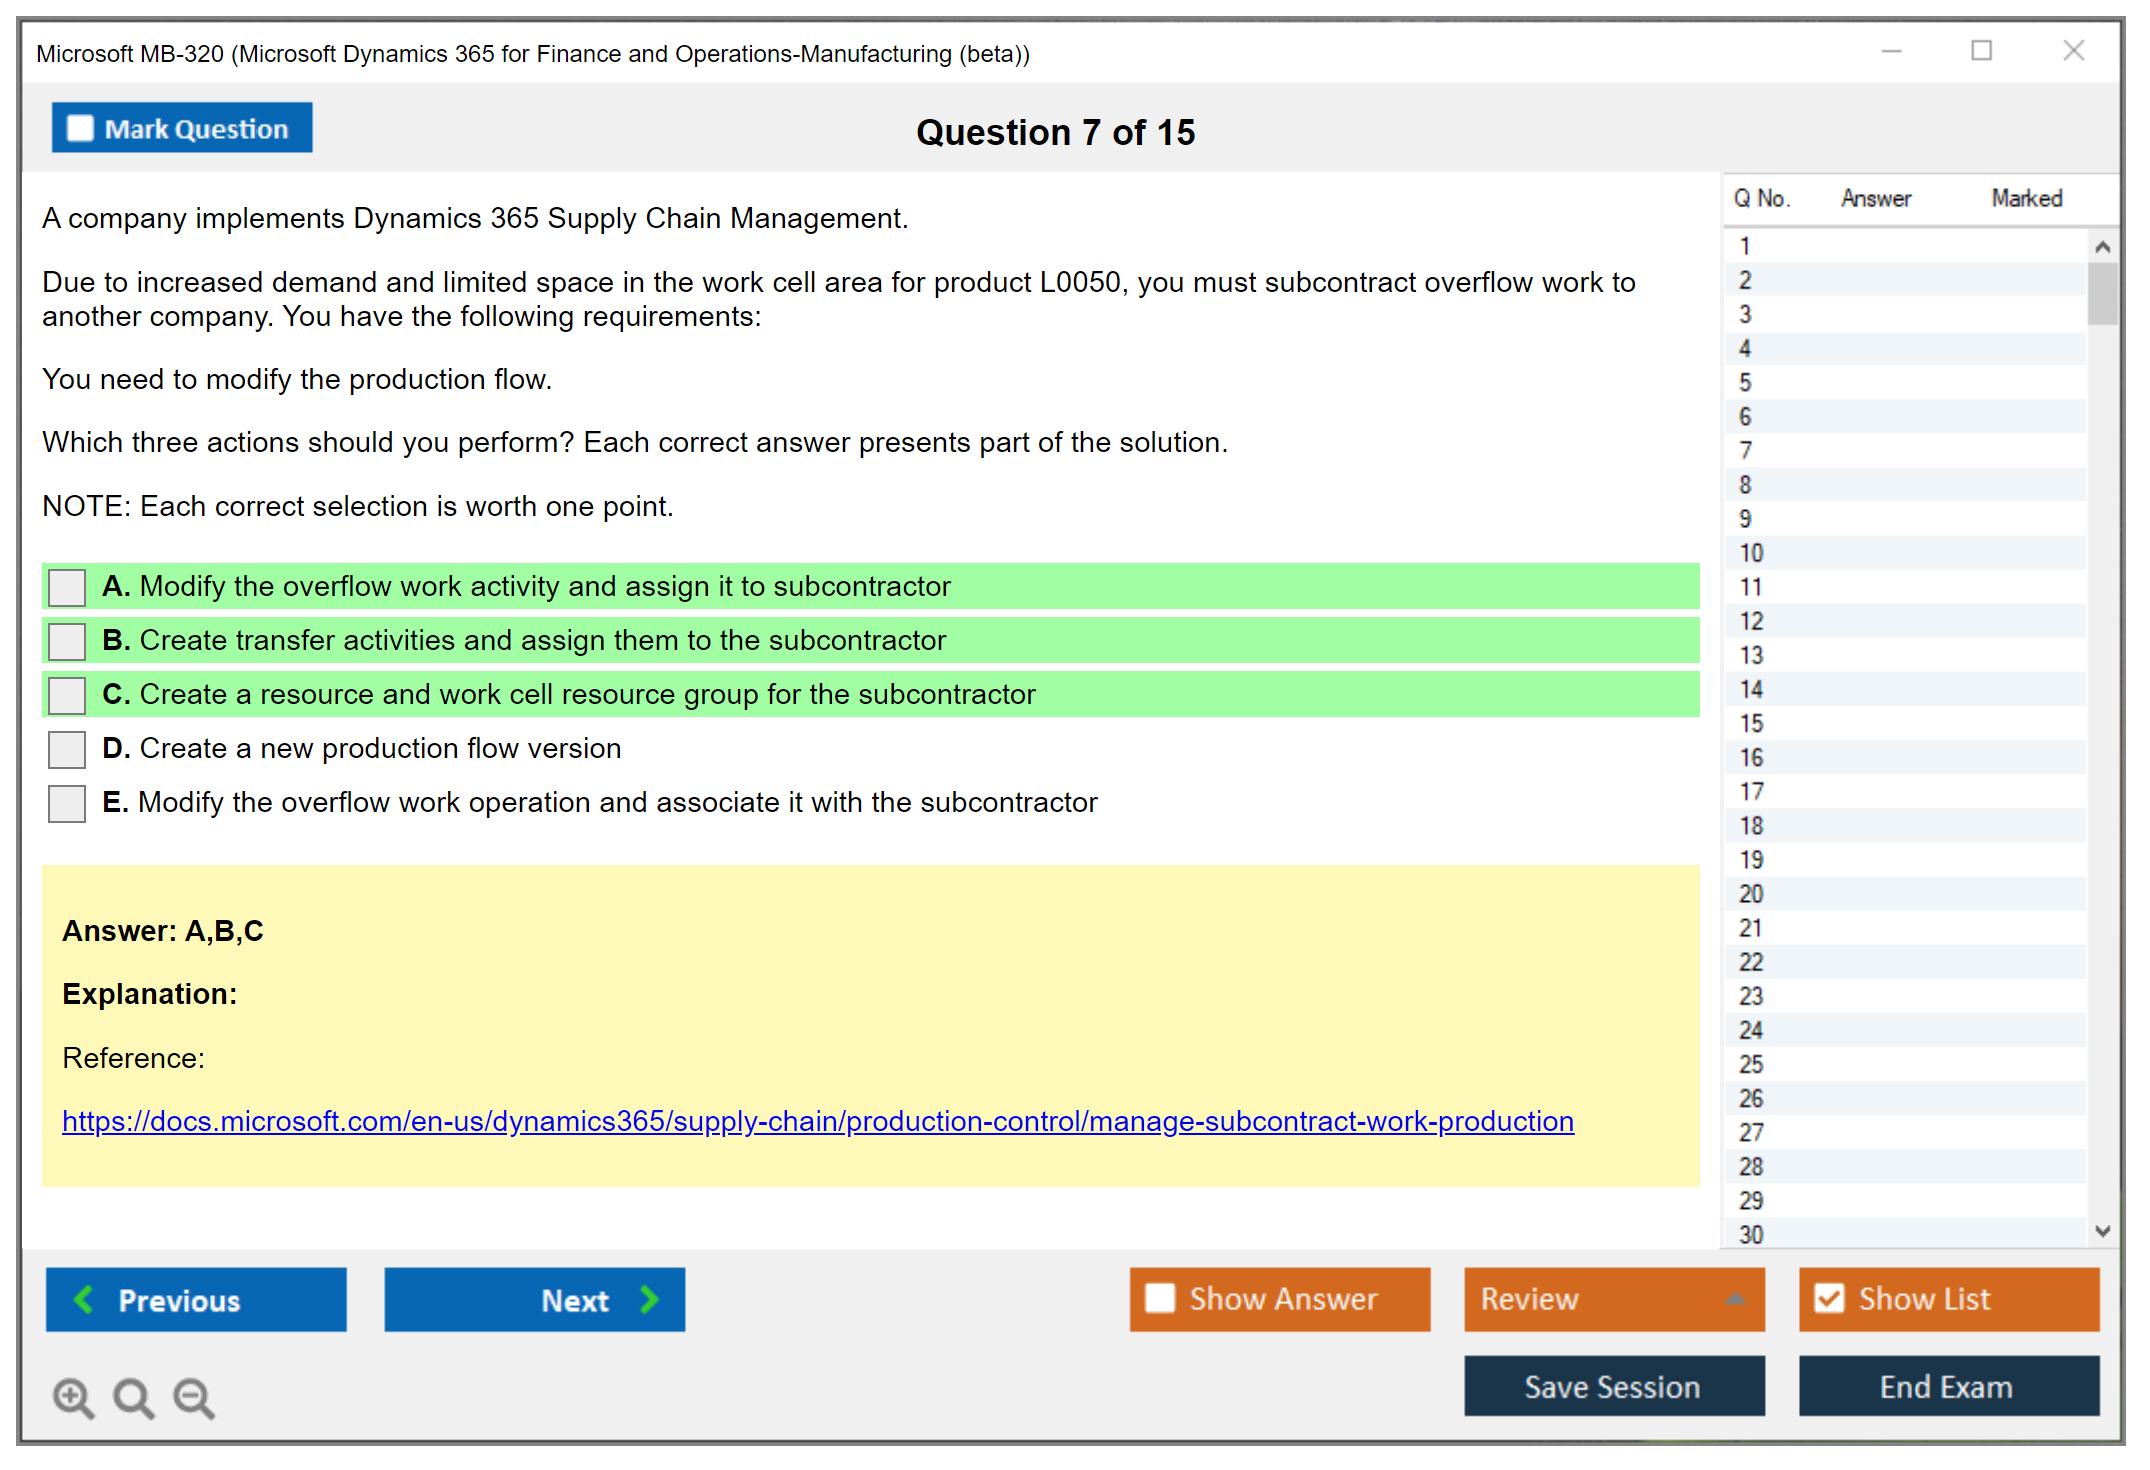Select checkbox for option E
Screen dimensions: 2150x1470
click(67, 803)
